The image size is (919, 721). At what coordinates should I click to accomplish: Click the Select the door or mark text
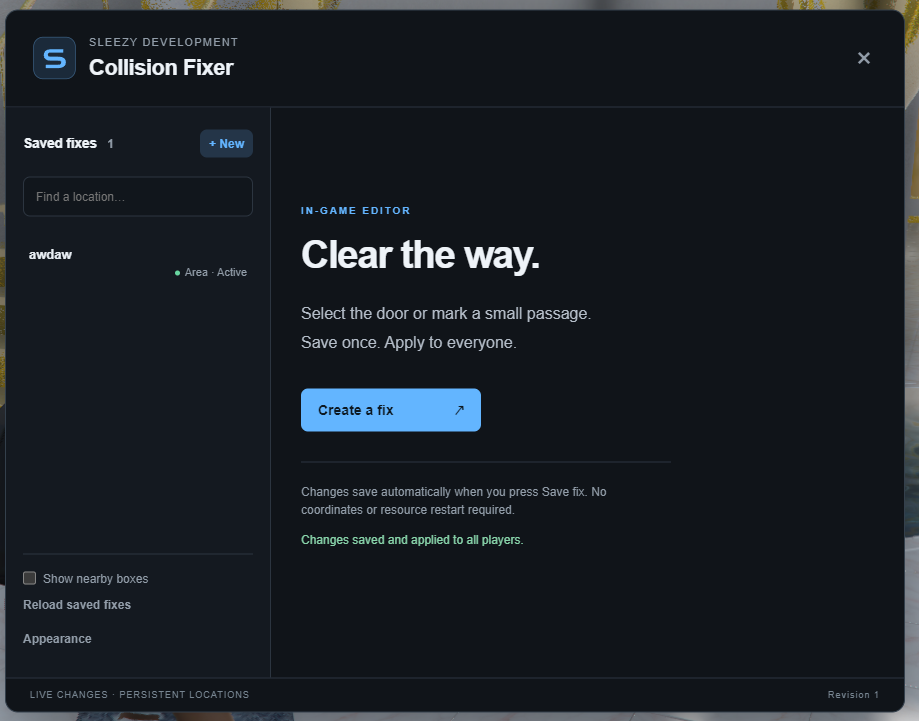tap(446, 314)
